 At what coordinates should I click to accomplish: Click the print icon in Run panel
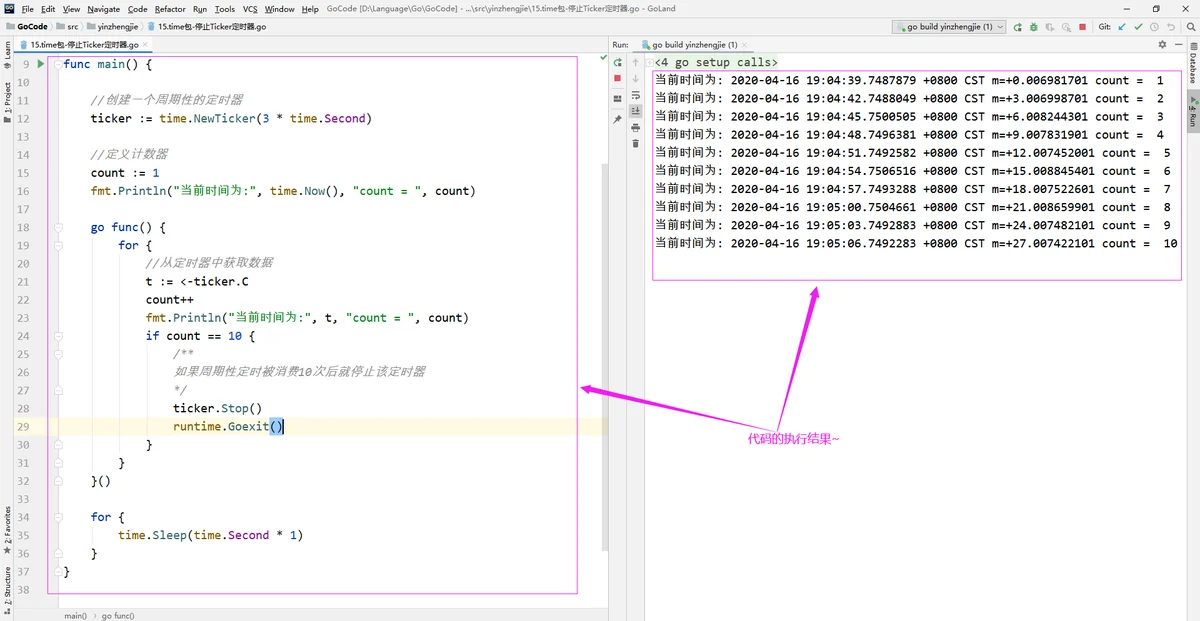point(635,127)
